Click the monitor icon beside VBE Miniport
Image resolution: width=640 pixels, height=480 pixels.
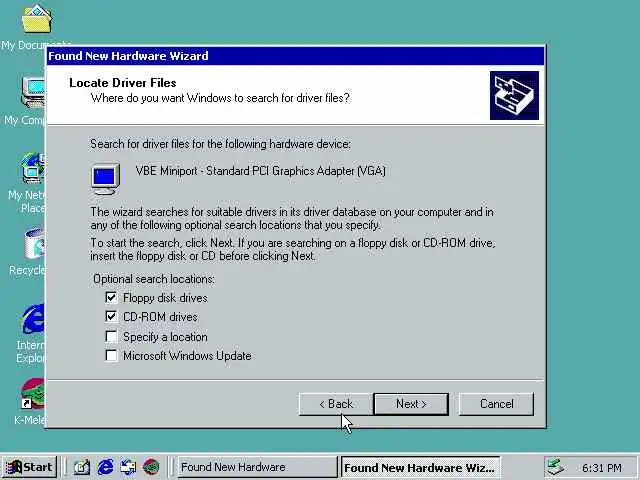[105, 179]
